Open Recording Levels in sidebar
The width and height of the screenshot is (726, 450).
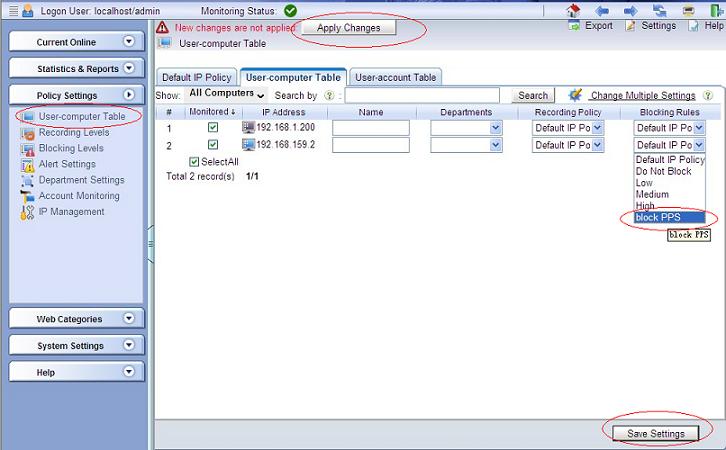pos(74,132)
